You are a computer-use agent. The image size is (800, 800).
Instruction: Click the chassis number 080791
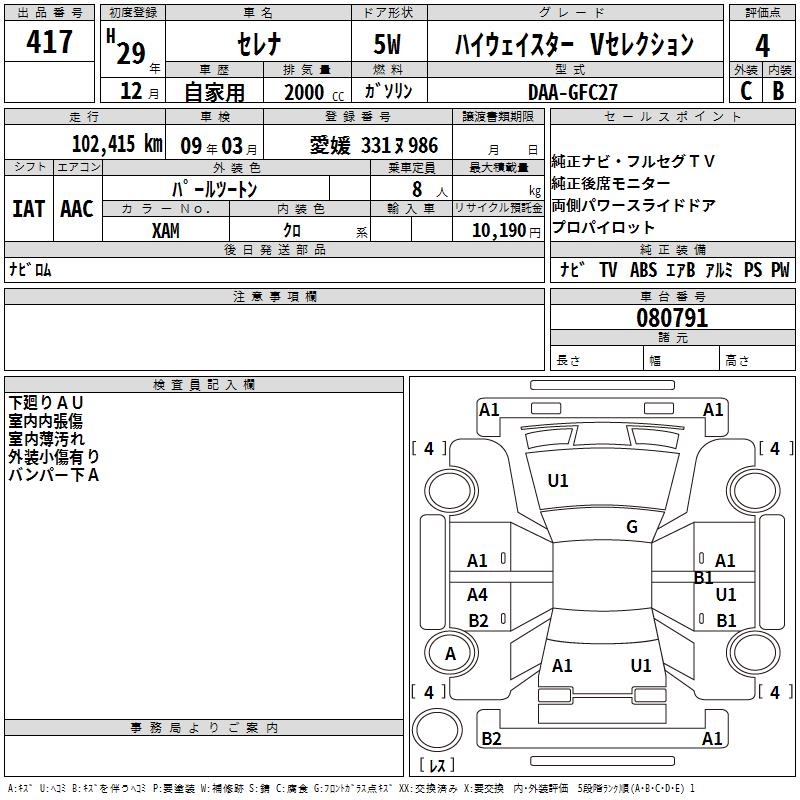672,317
